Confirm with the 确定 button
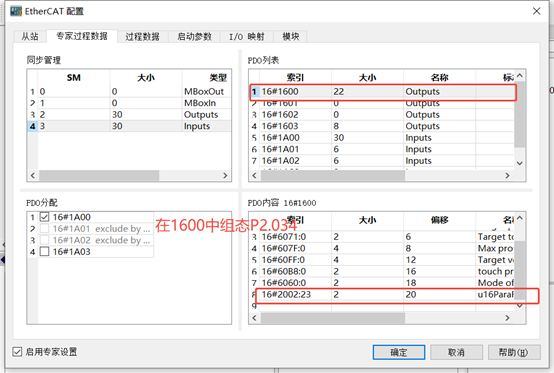Image resolution: width=554 pixels, height=373 pixels. pyautogui.click(x=399, y=352)
